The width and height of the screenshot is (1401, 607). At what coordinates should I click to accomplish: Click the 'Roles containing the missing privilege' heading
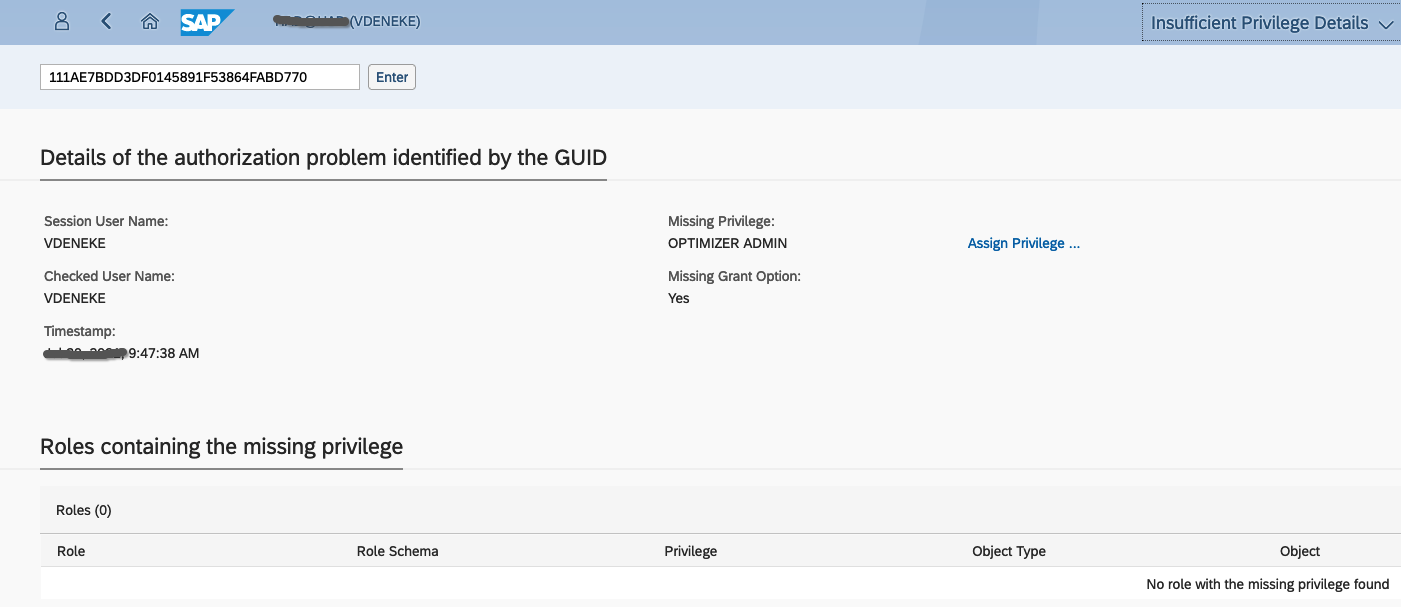(221, 446)
